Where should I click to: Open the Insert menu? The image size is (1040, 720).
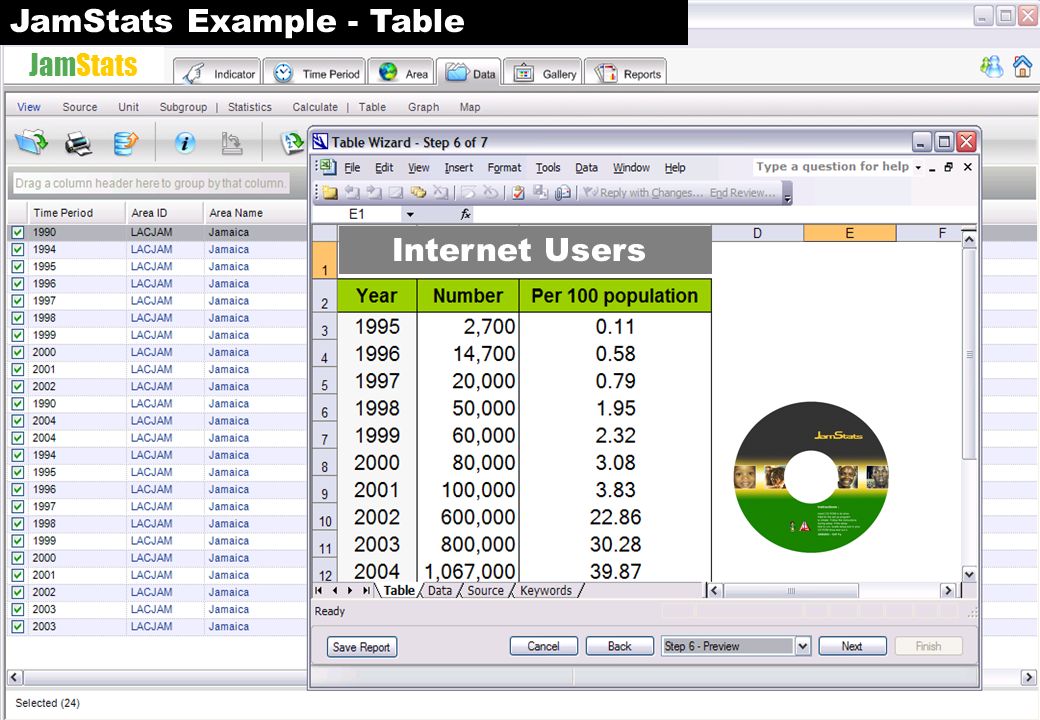coord(458,168)
